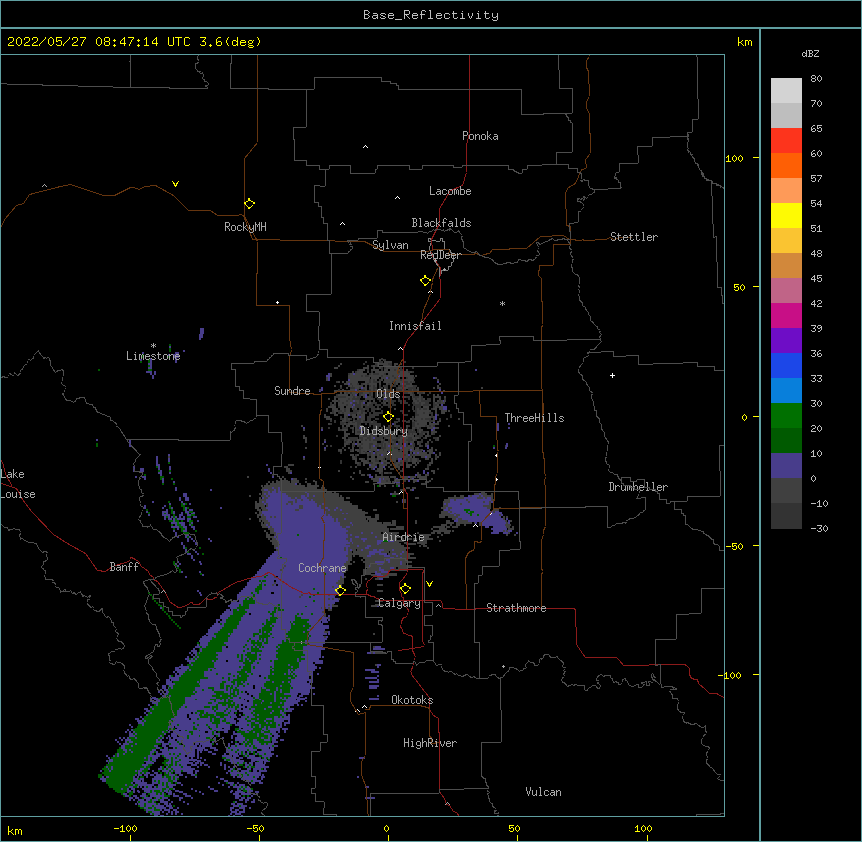This screenshot has height=842, width=862.
Task: Click the 100 tick on vertical axis
Action: click(x=734, y=158)
